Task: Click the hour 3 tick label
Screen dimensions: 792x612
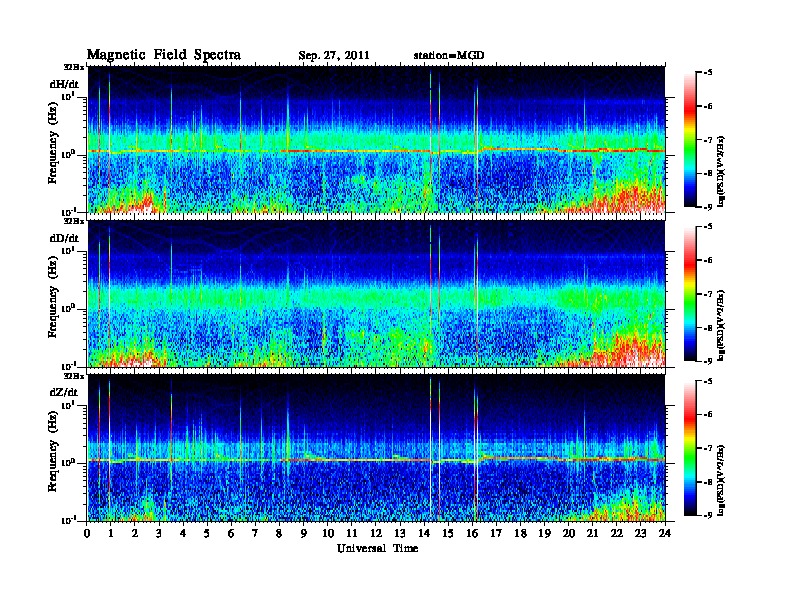Action: (159, 534)
